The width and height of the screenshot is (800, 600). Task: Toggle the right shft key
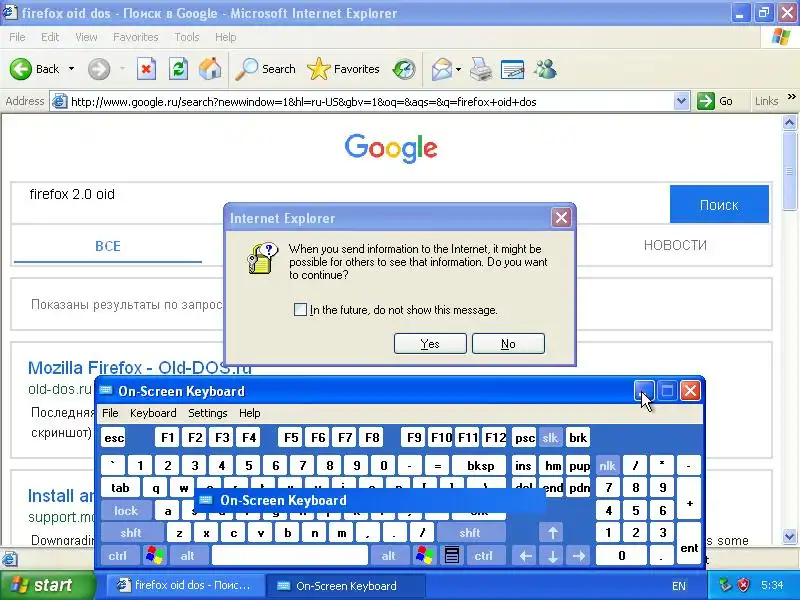coord(470,533)
